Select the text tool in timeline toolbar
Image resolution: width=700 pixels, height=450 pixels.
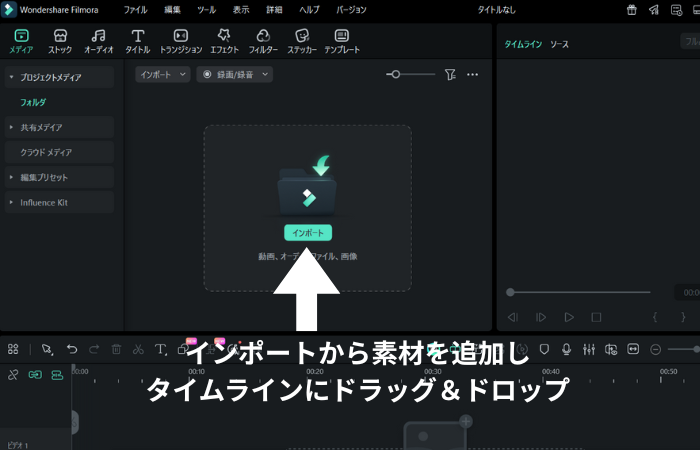pos(160,349)
